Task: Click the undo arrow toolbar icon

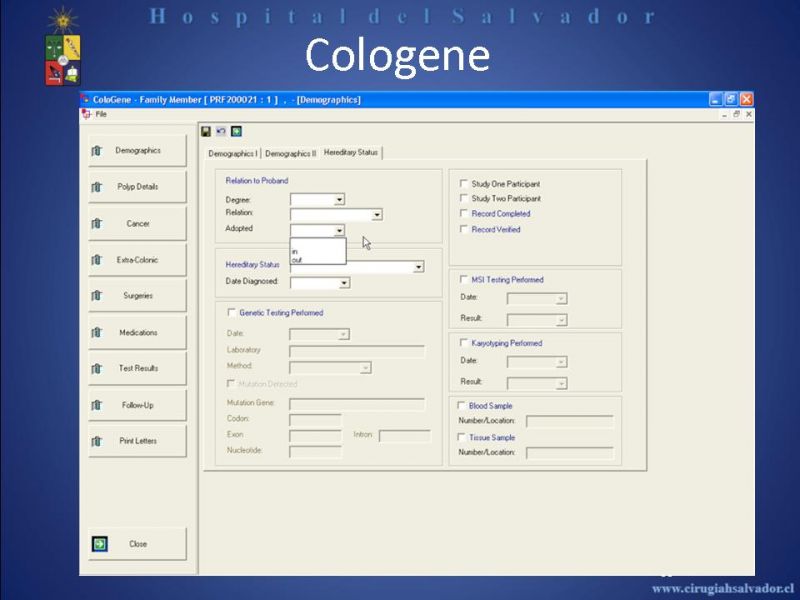Action: (x=221, y=131)
